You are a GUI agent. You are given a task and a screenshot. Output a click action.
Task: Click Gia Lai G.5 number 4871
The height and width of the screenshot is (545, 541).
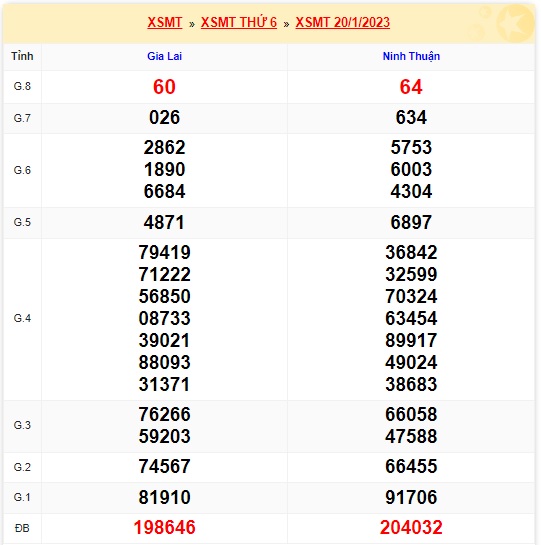coord(164,222)
